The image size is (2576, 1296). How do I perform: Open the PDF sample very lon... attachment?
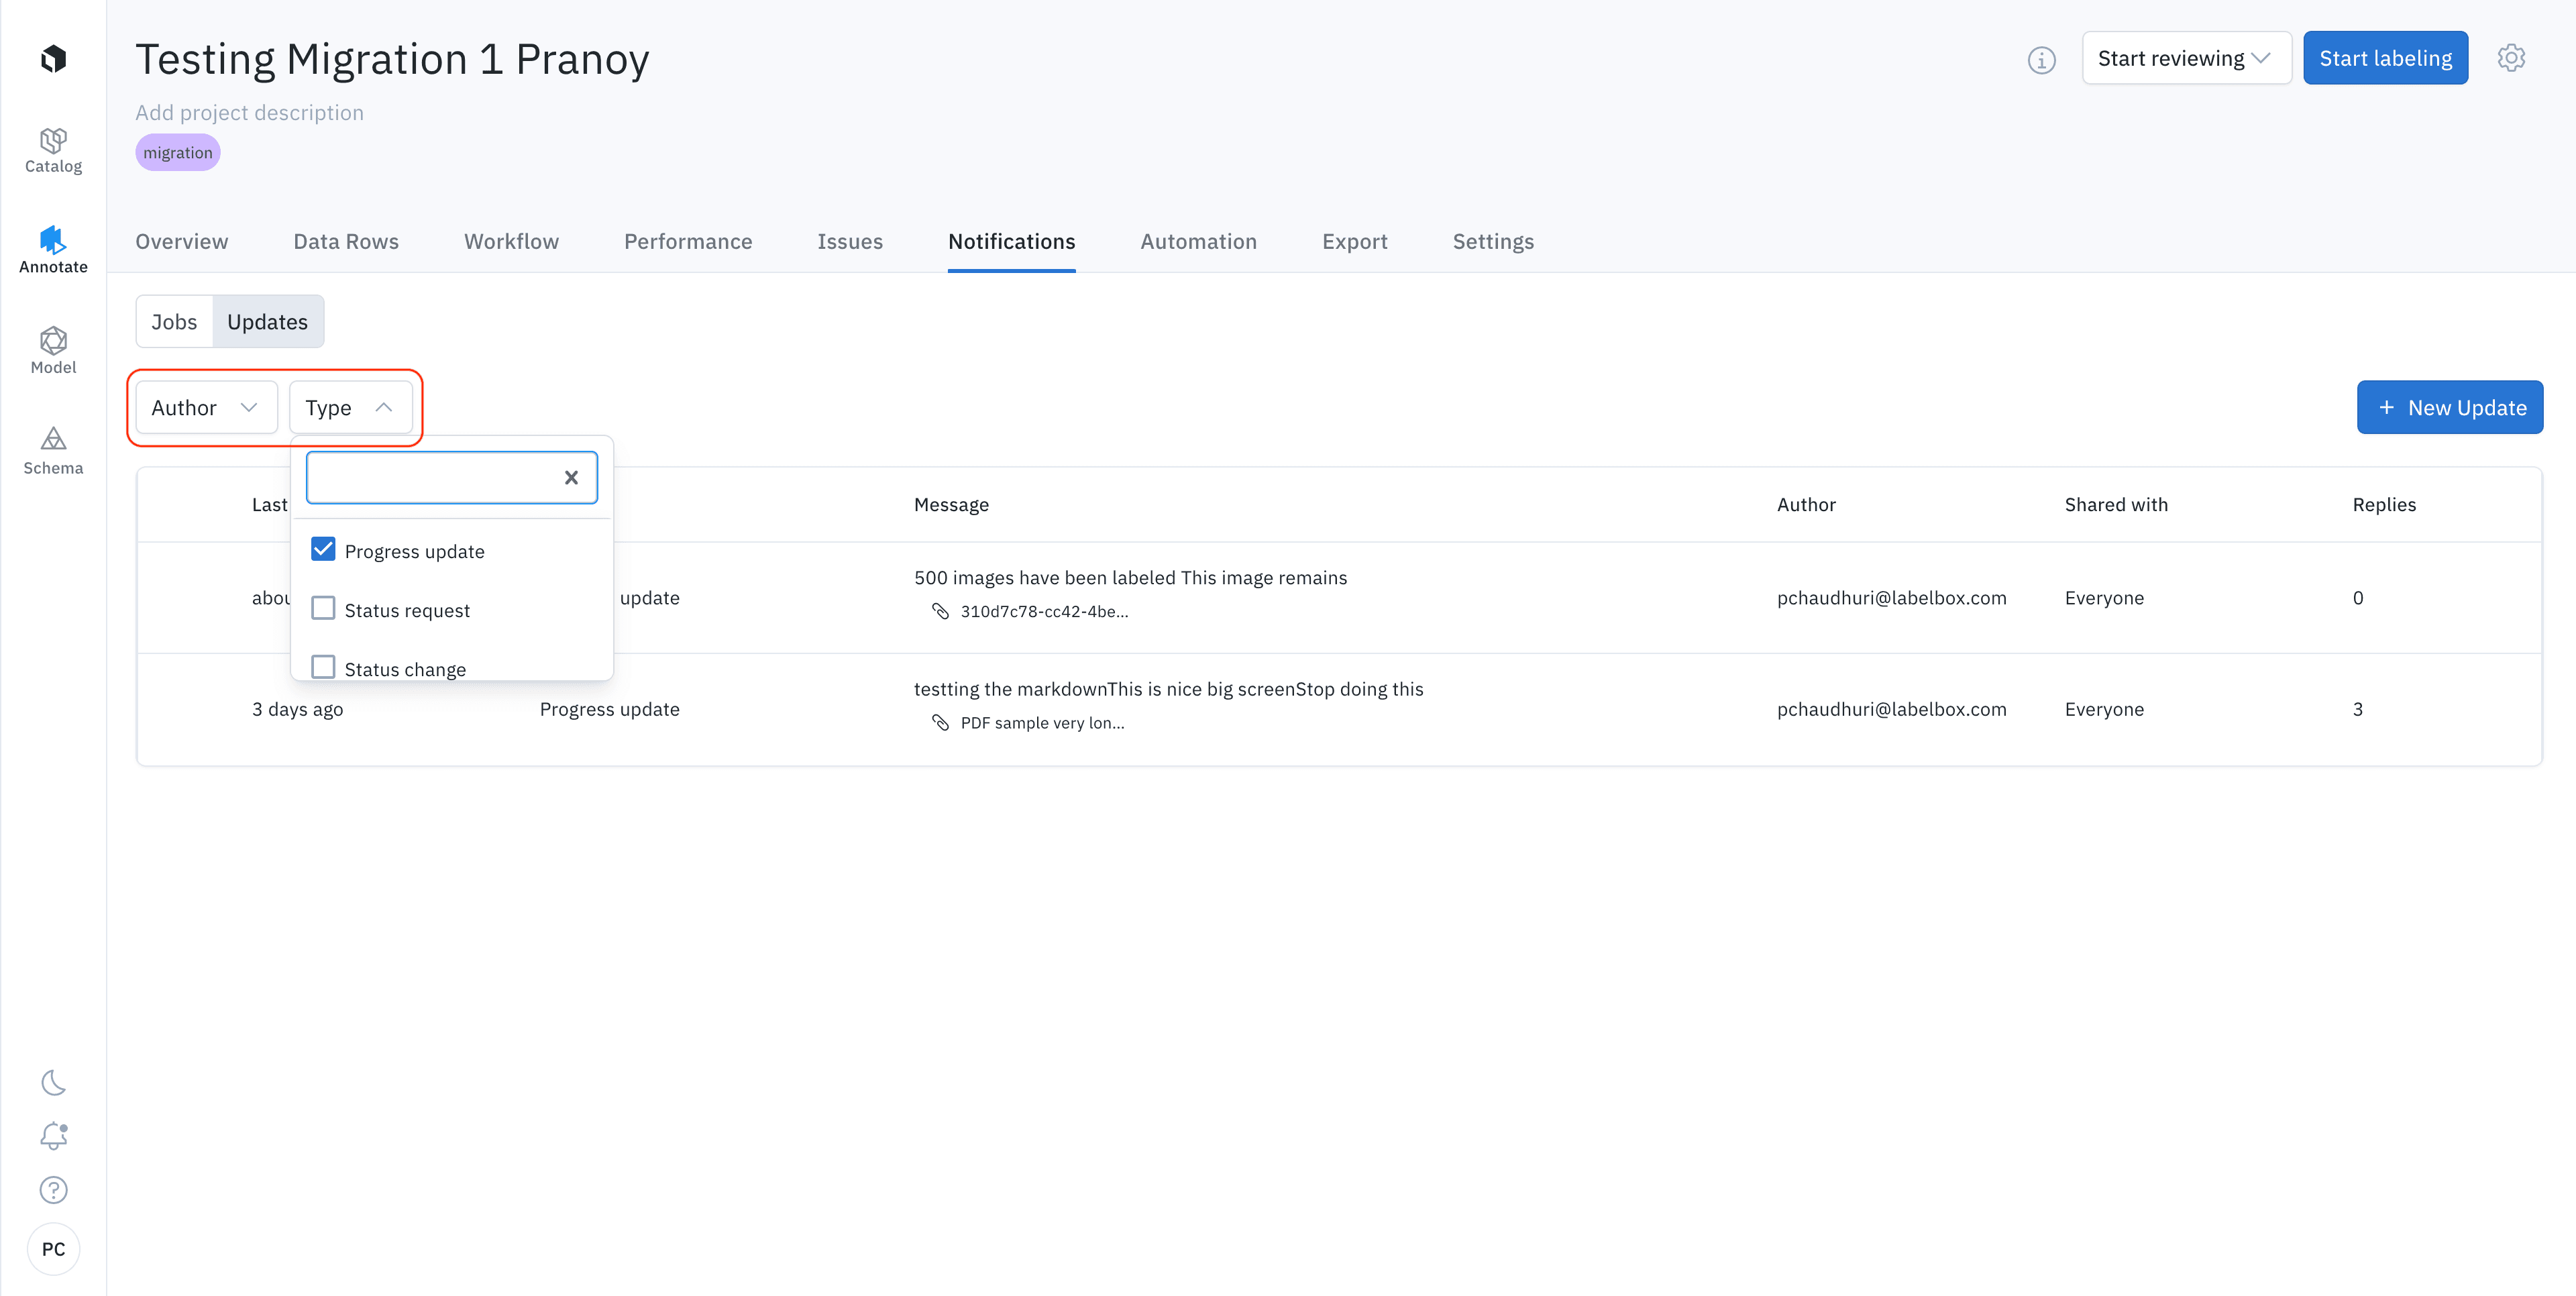1042,723
